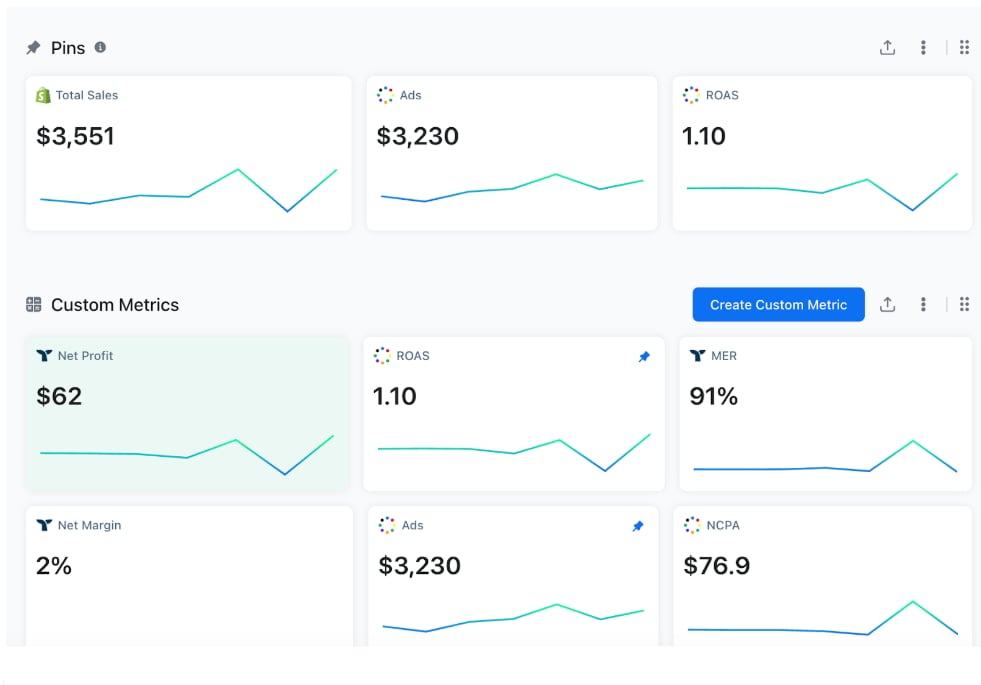981x685 pixels.
Task: Click the pinned Ads $3,230 sparkline chart
Action: (512, 188)
